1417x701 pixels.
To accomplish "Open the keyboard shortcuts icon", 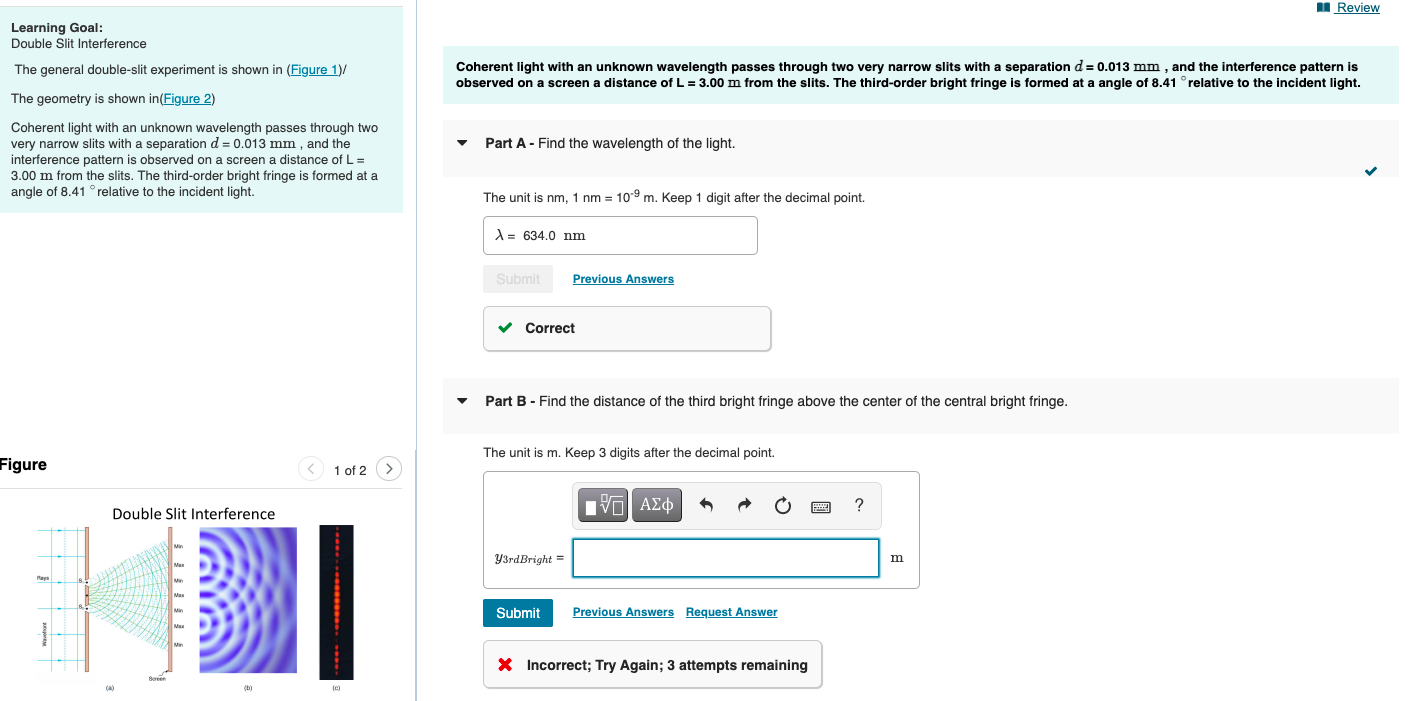I will [x=821, y=507].
